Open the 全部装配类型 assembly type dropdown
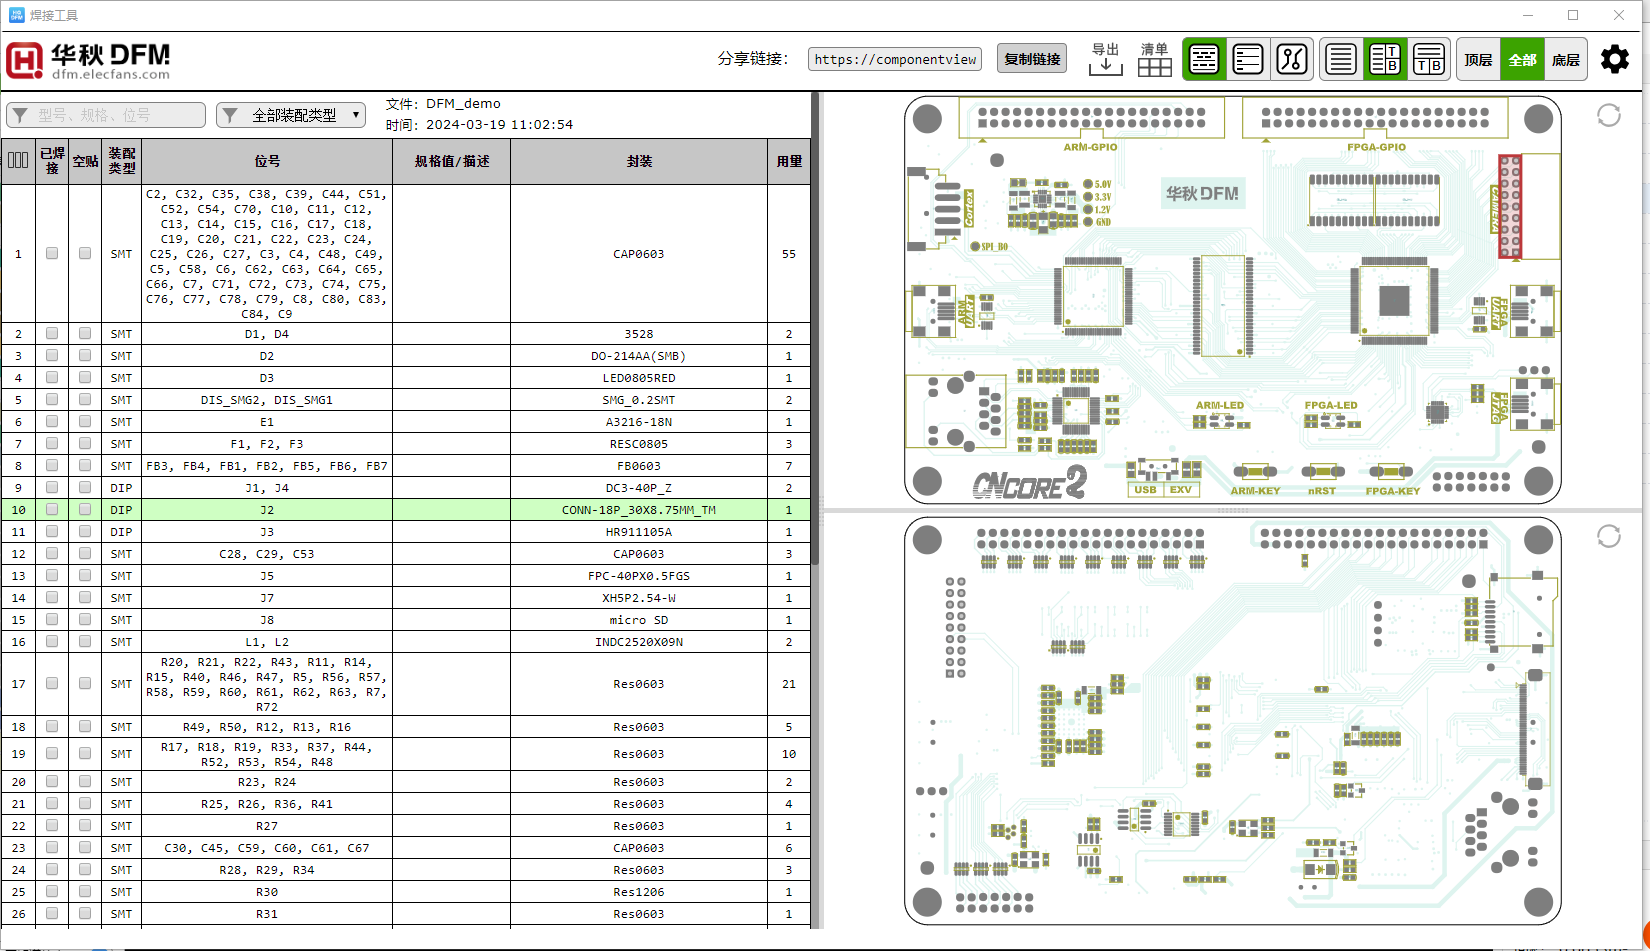Viewport: 1650px width, 951px height. (291, 115)
